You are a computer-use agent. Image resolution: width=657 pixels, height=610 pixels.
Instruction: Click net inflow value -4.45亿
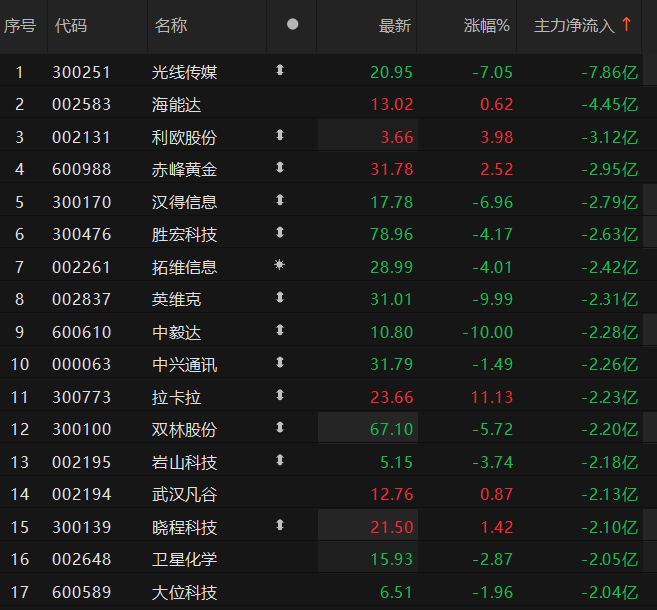tap(610, 104)
